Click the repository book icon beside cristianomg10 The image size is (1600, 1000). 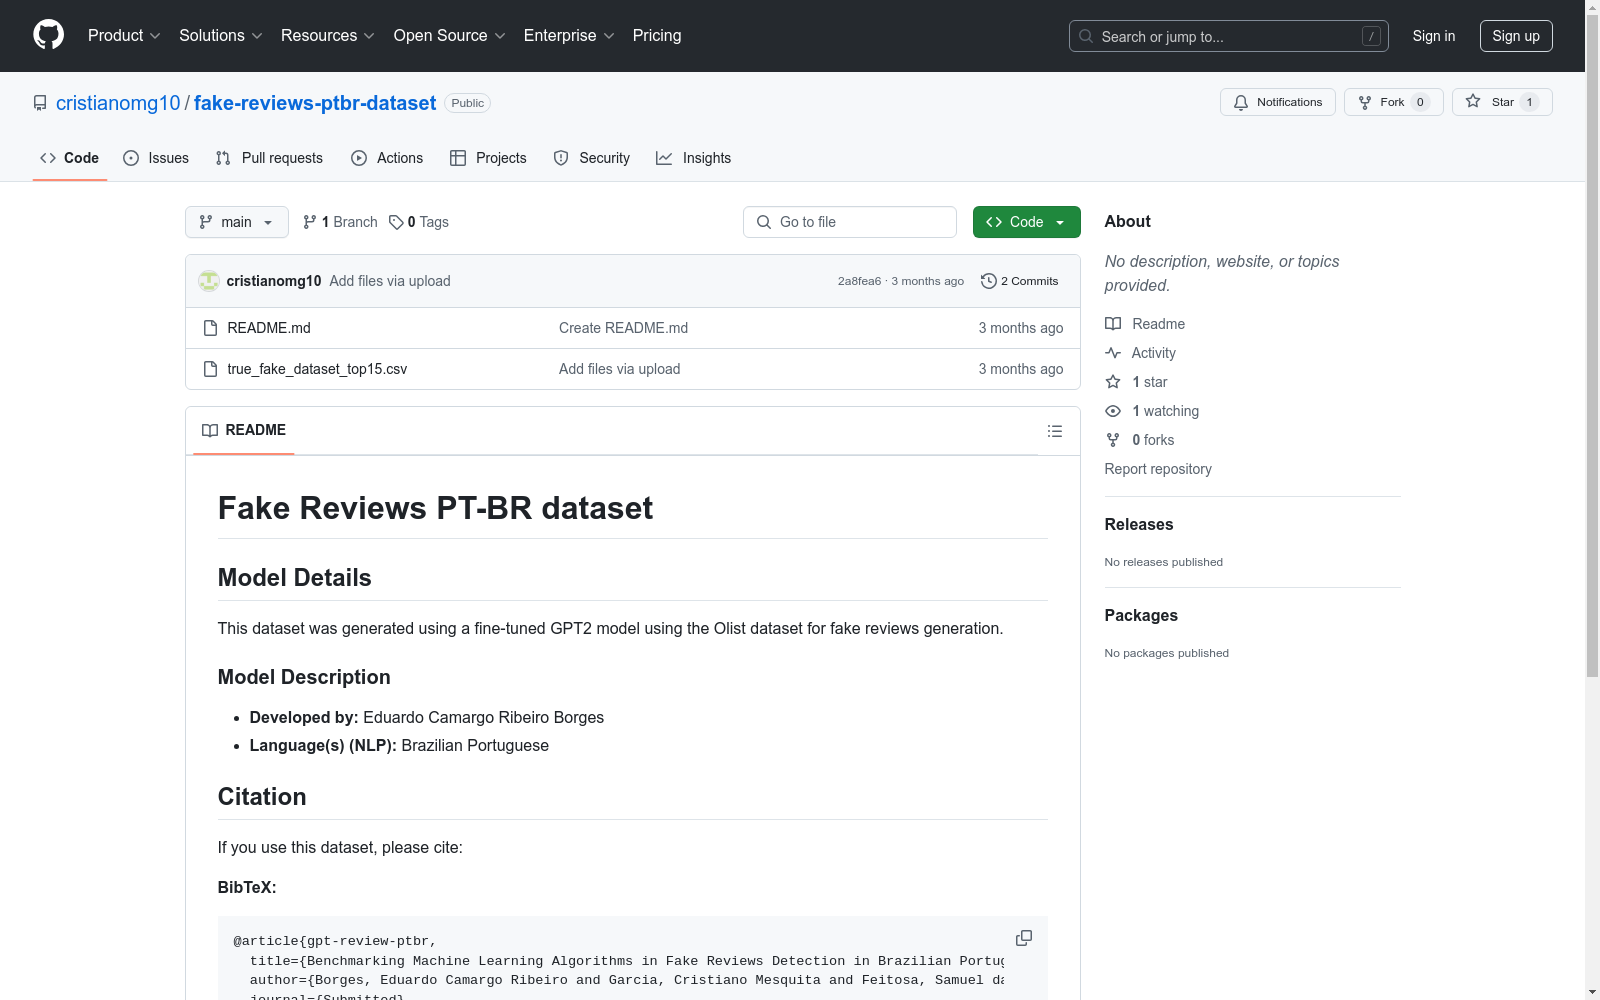40,103
